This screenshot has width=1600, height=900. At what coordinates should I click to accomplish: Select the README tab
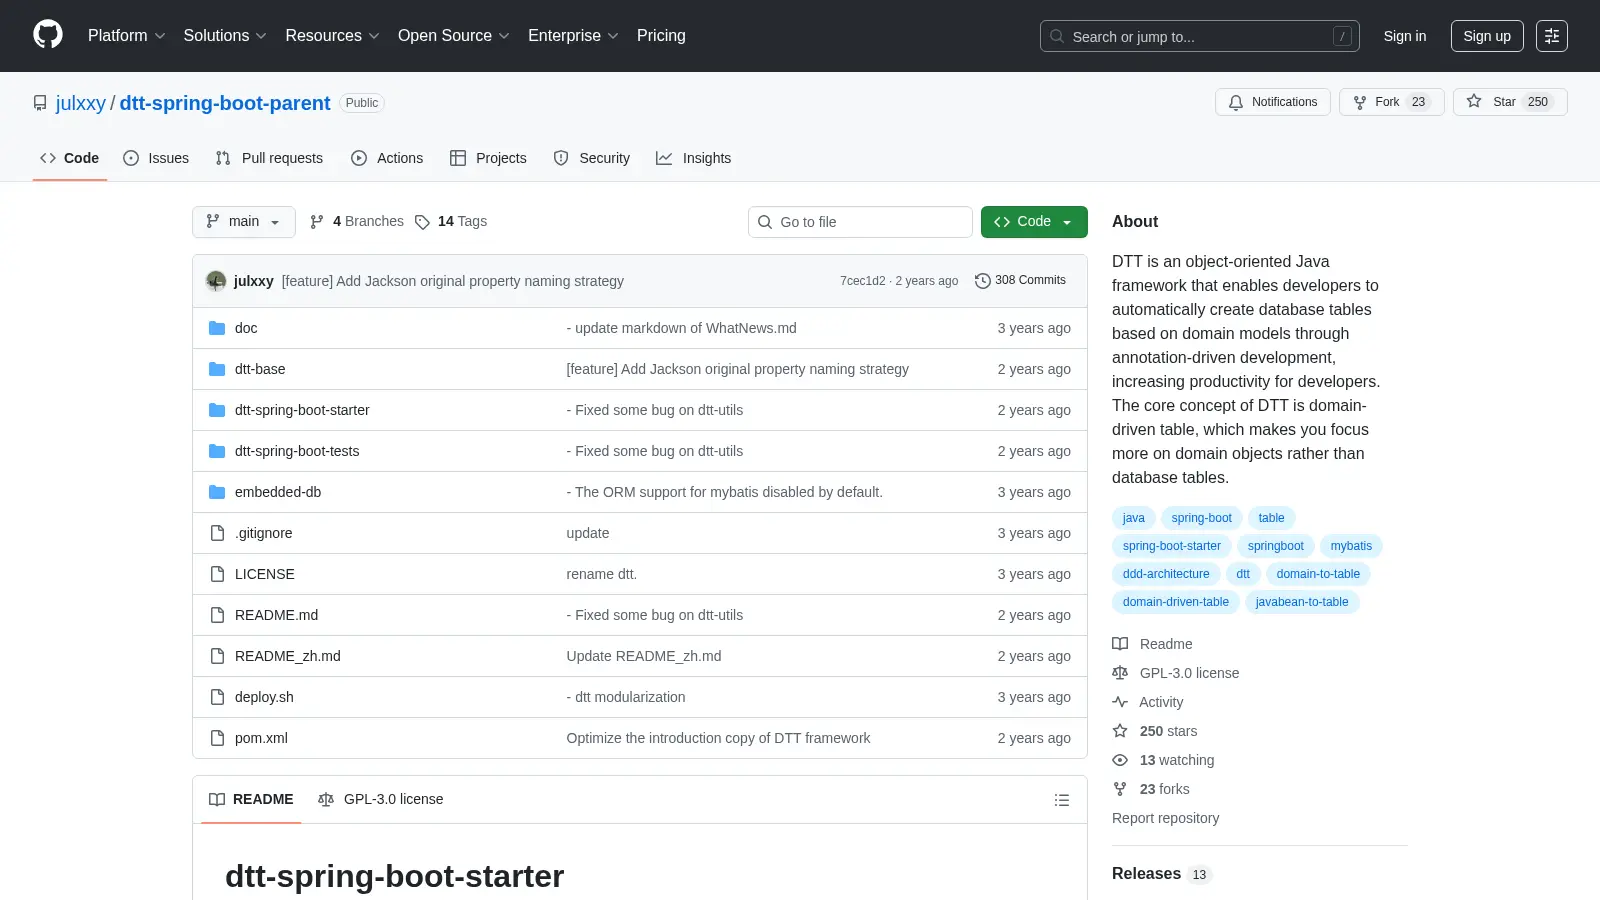coord(251,799)
